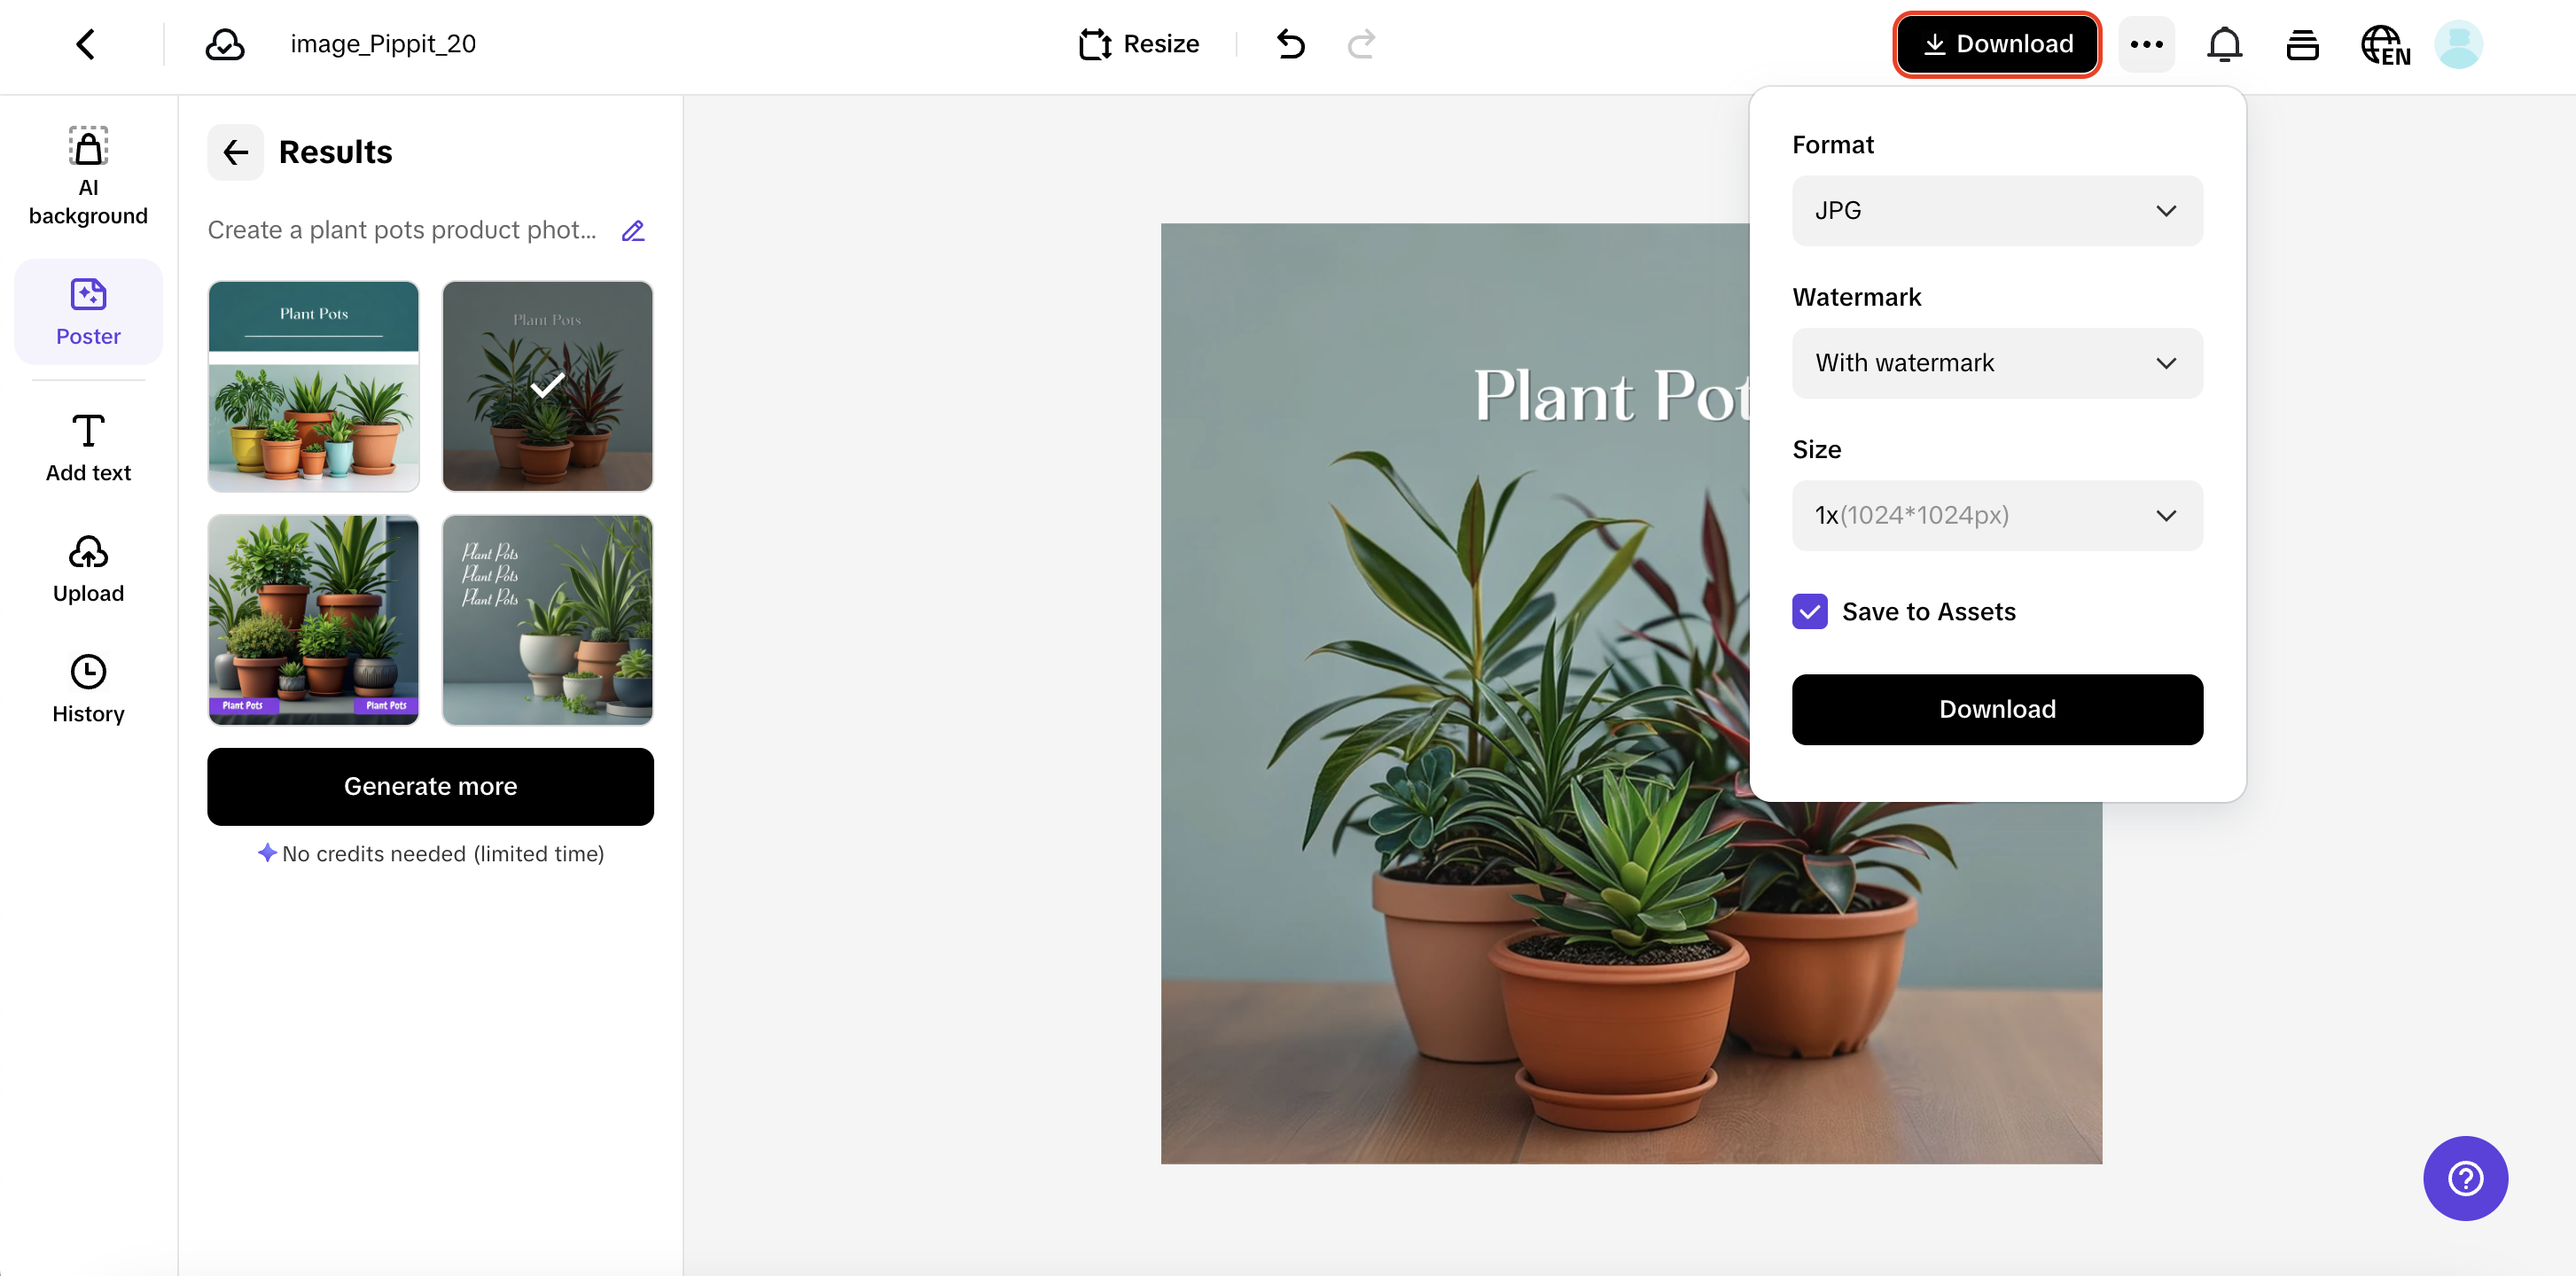Viewport: 2576px width, 1276px height.
Task: Select the cursive Plant Pots thumbnail
Action: coord(547,620)
